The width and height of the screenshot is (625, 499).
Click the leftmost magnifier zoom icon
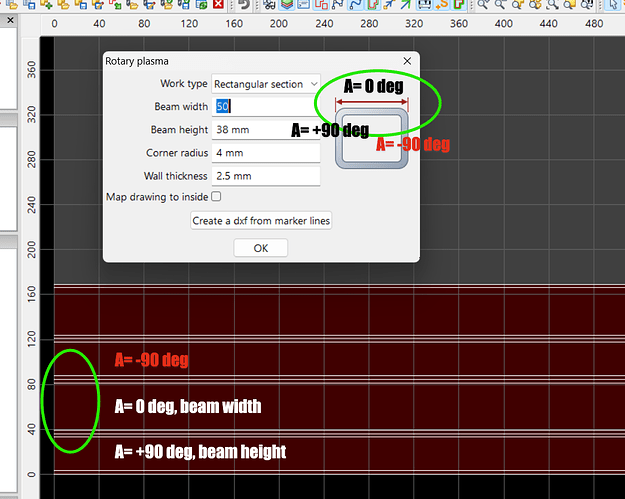[x=484, y=5]
